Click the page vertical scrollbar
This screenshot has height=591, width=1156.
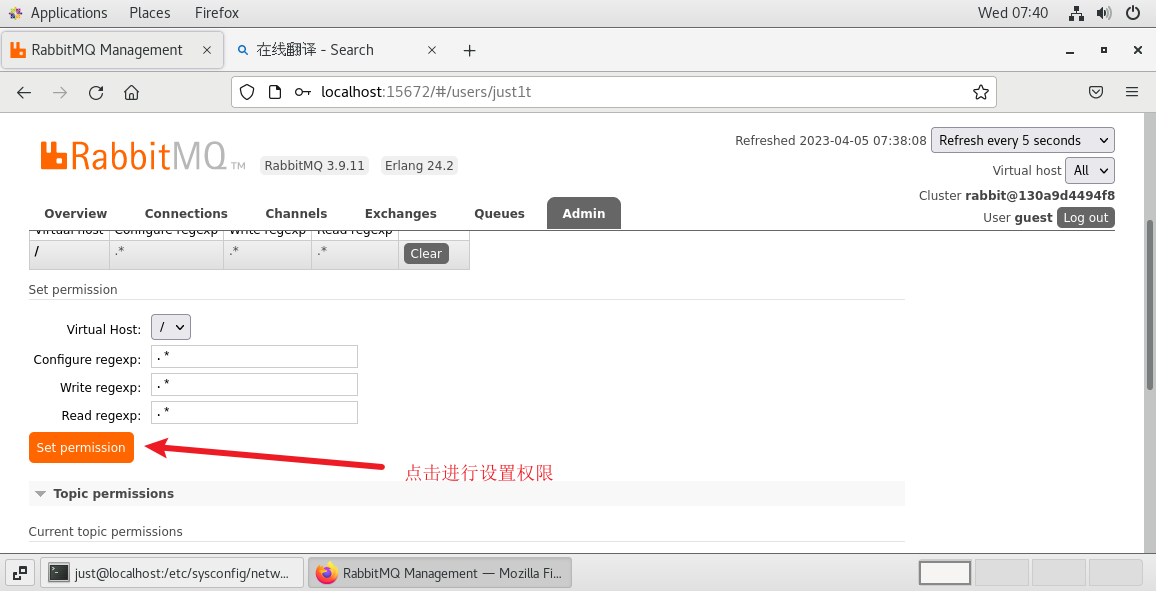coord(1150,305)
